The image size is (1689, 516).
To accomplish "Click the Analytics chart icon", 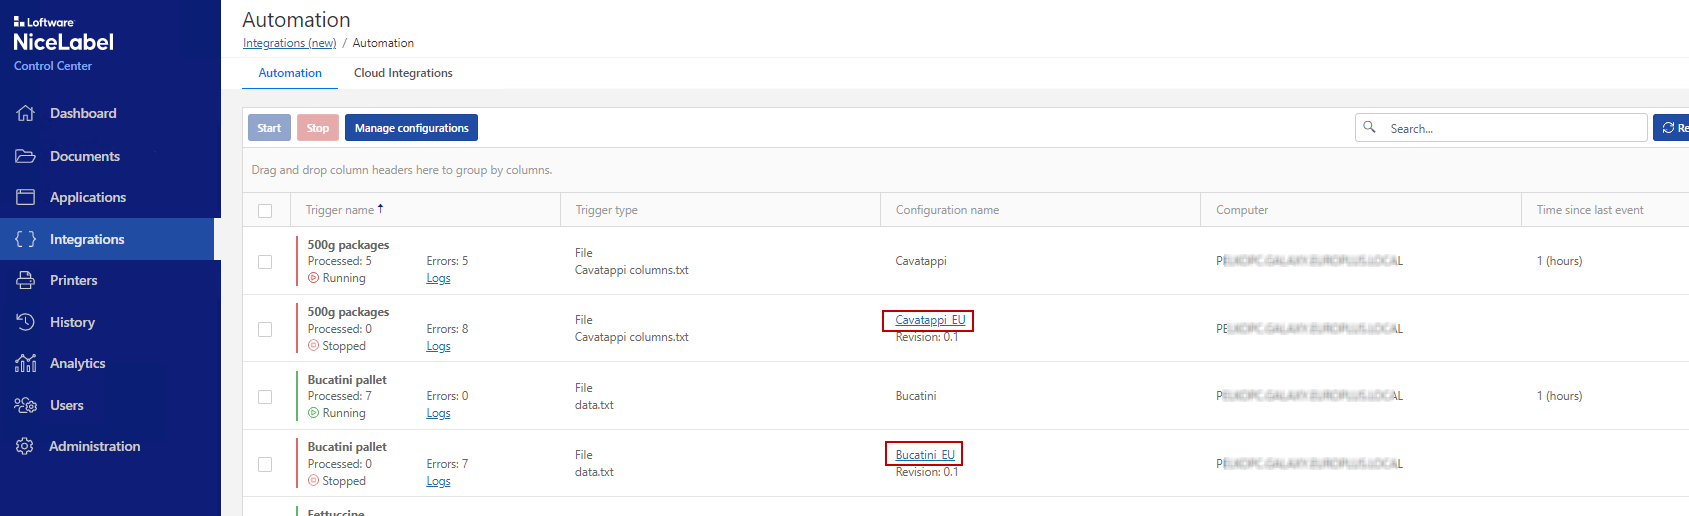I will (26, 363).
